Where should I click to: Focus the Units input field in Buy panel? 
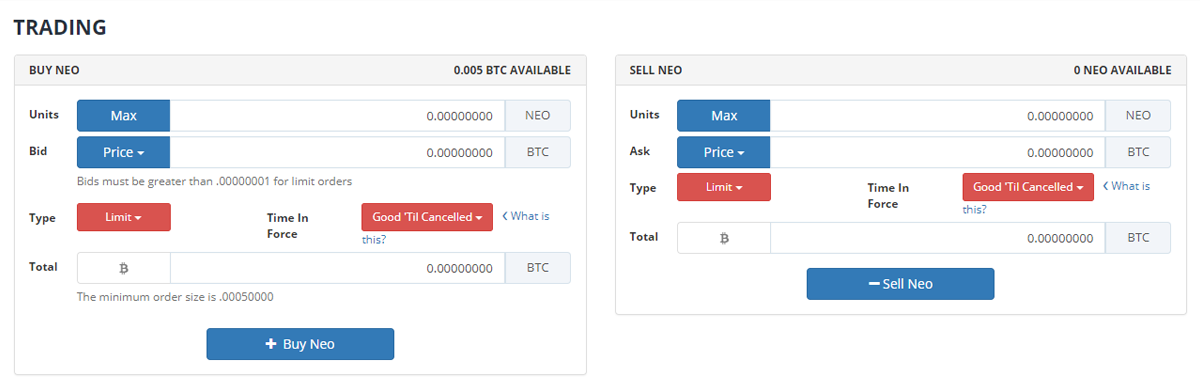pos(337,116)
